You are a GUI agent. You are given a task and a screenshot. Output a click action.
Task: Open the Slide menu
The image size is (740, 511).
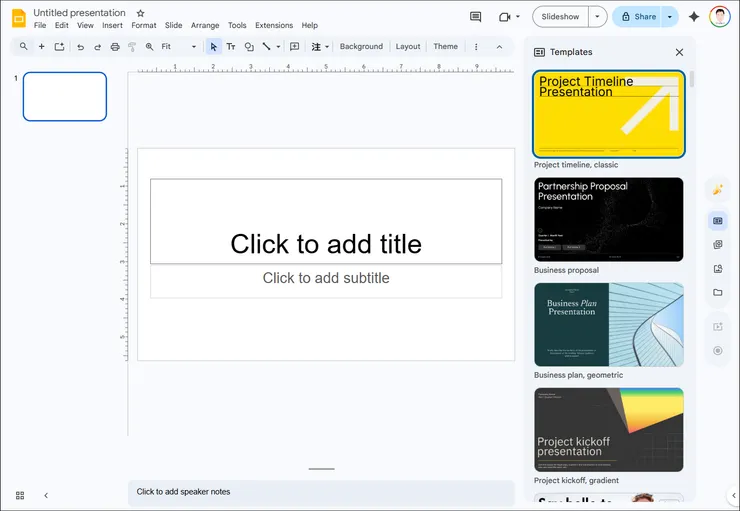[173, 25]
